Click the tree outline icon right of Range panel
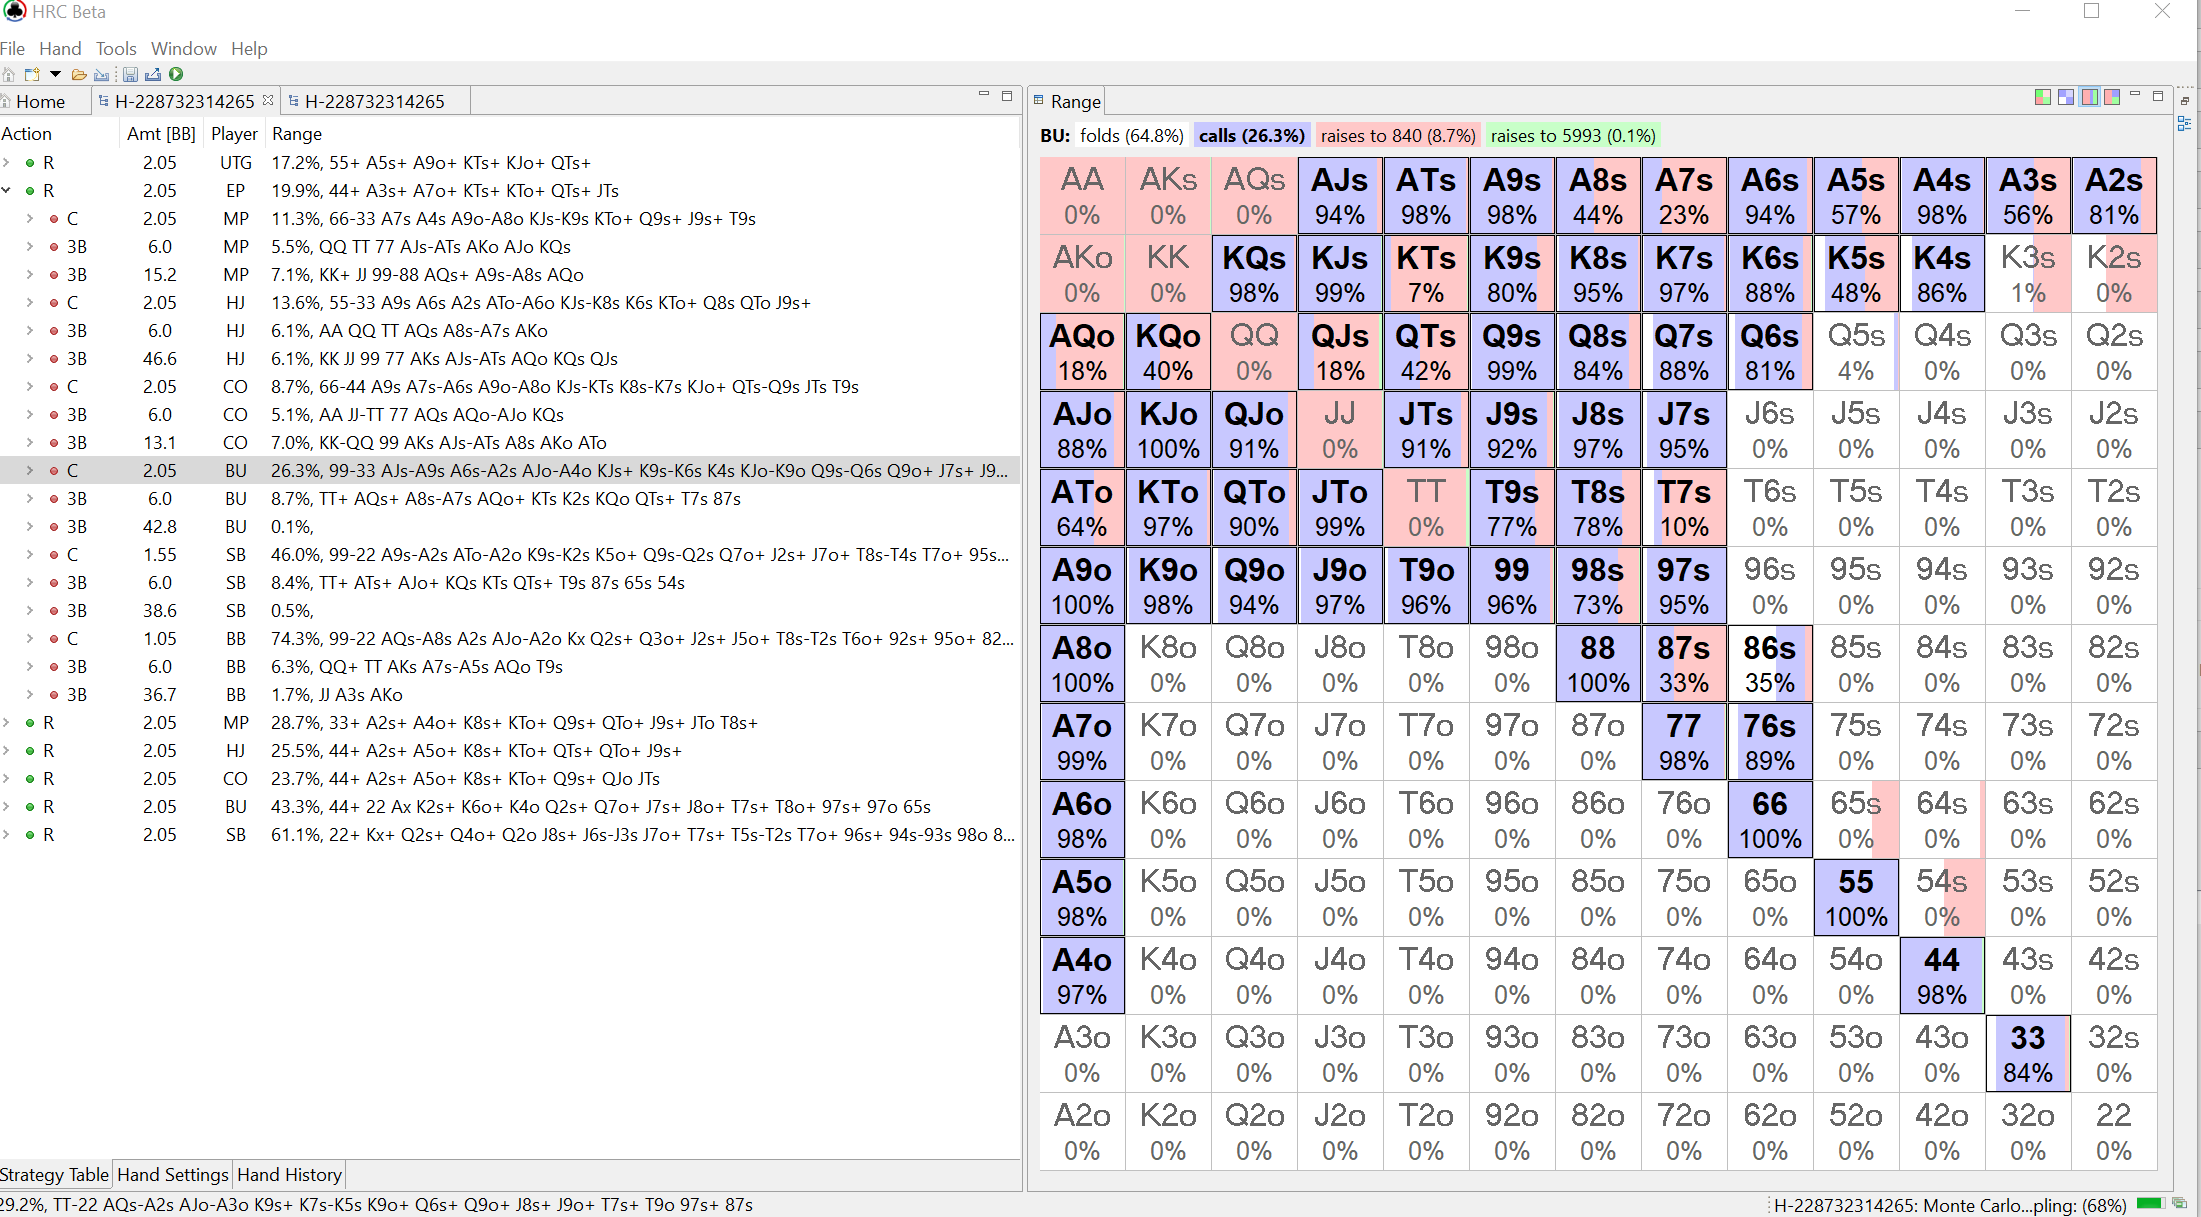The height and width of the screenshot is (1217, 2201). pyautogui.click(x=2184, y=123)
